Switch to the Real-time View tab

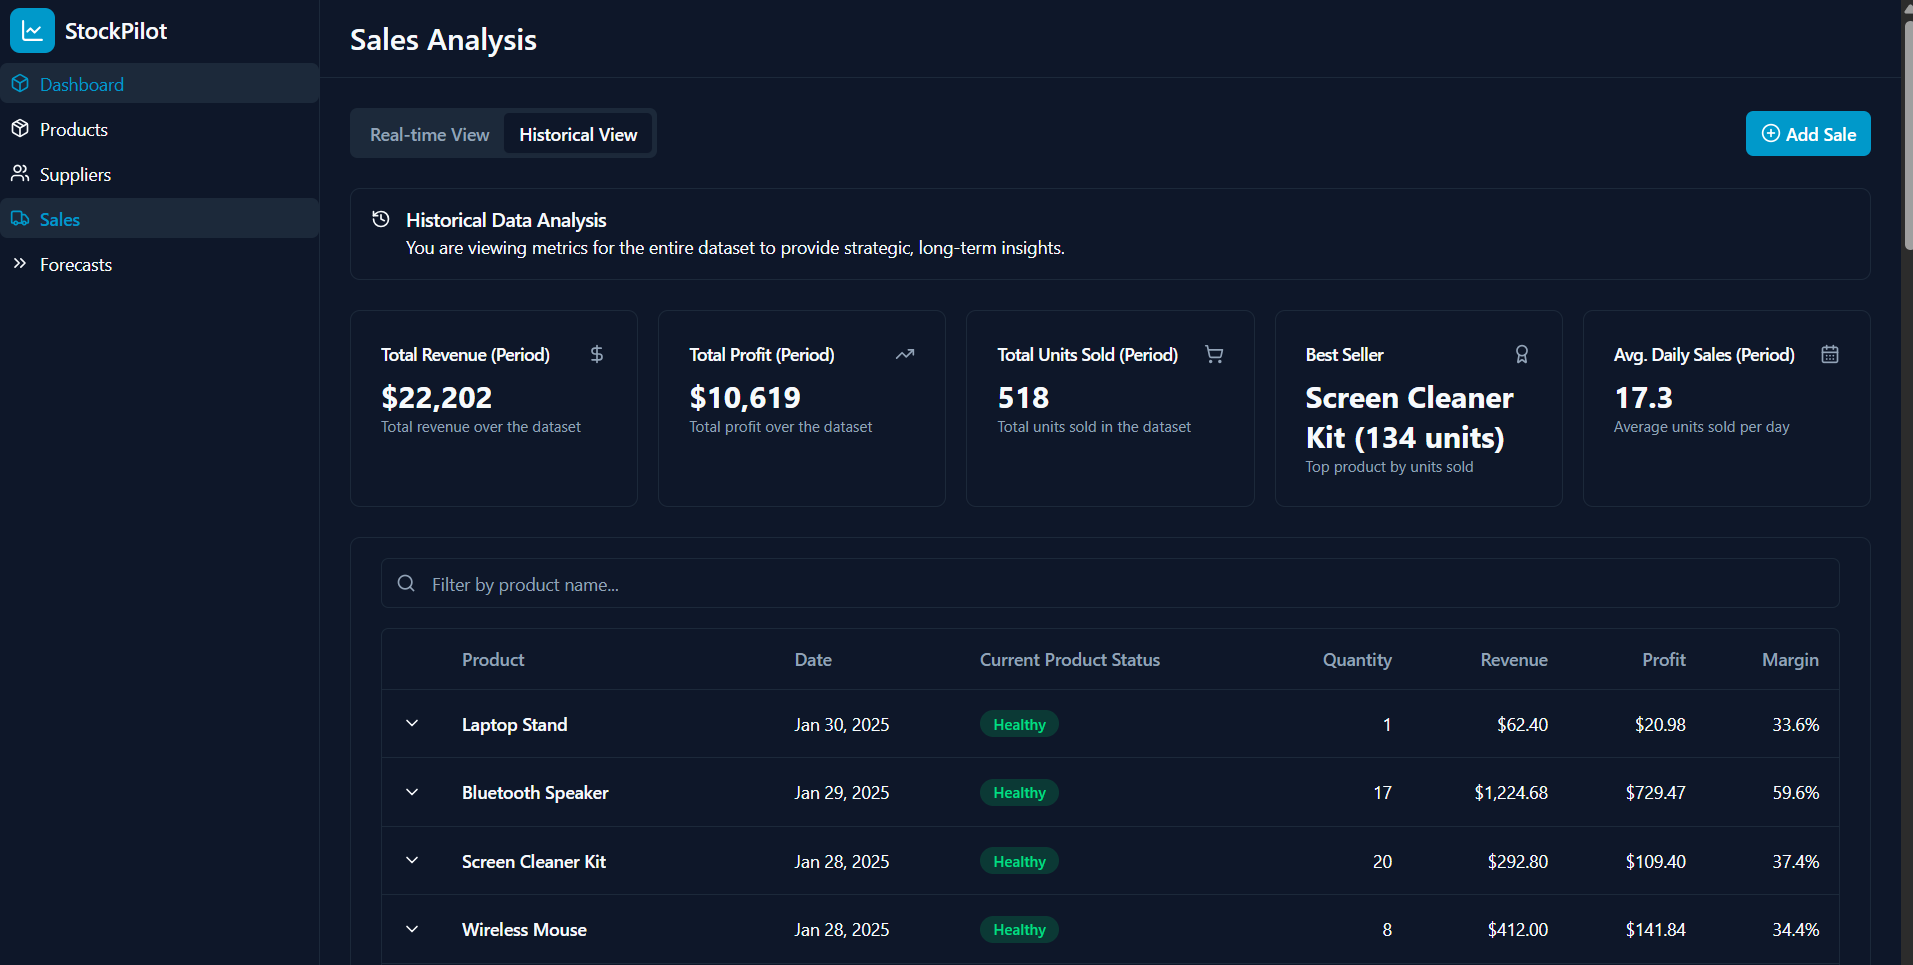pos(428,133)
